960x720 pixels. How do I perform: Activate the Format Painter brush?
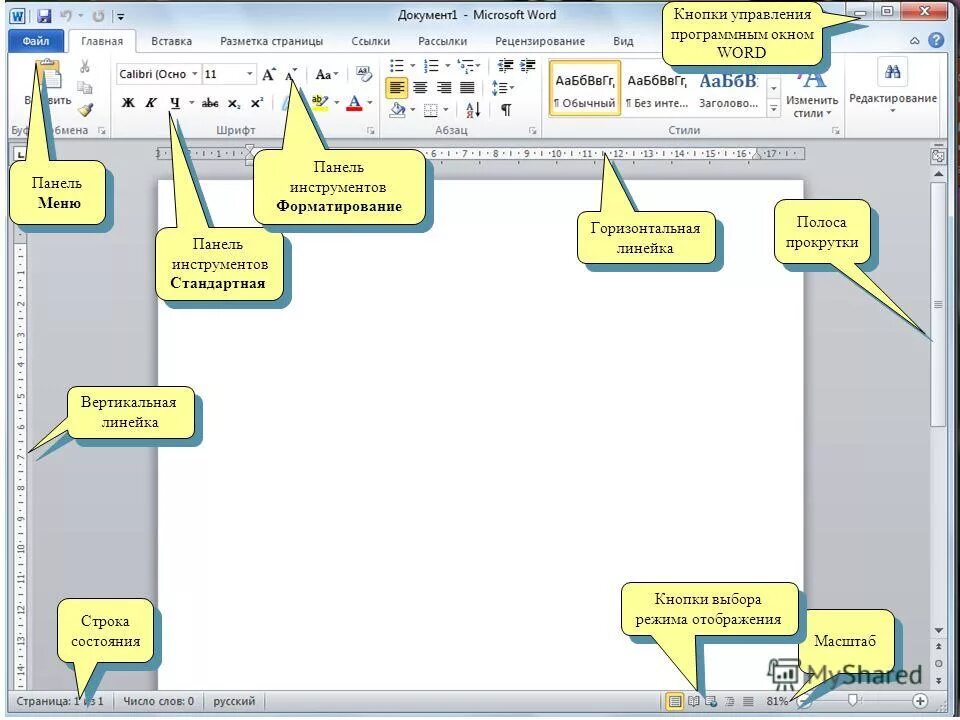pyautogui.click(x=84, y=110)
